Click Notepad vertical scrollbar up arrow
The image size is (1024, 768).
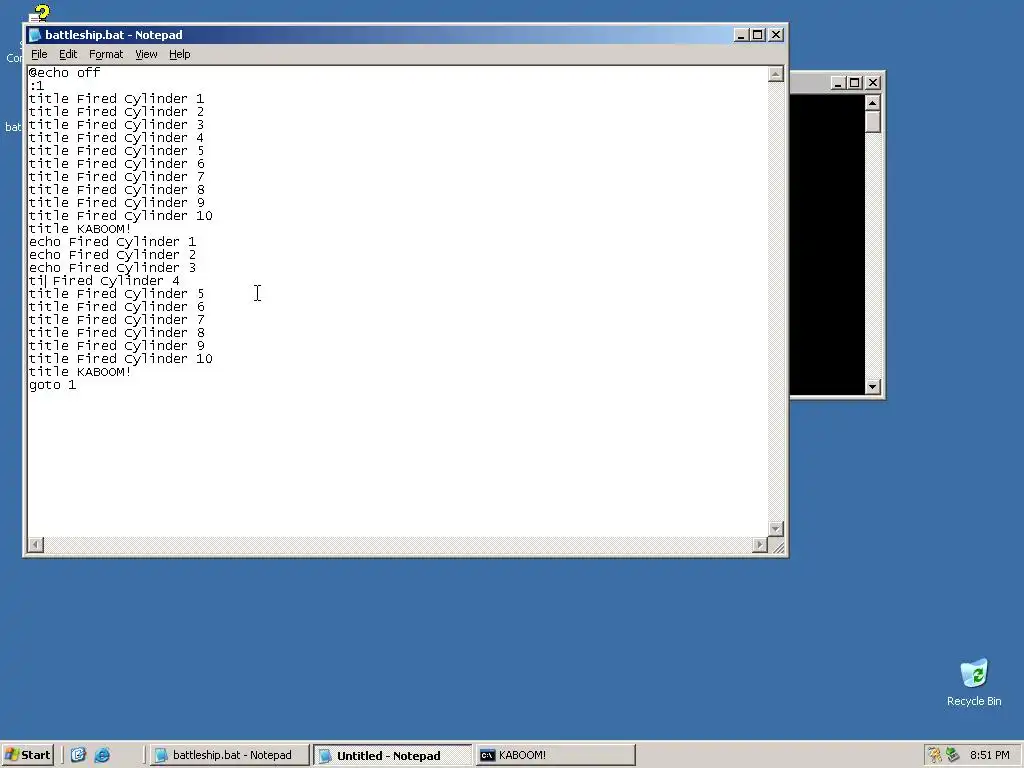(776, 74)
